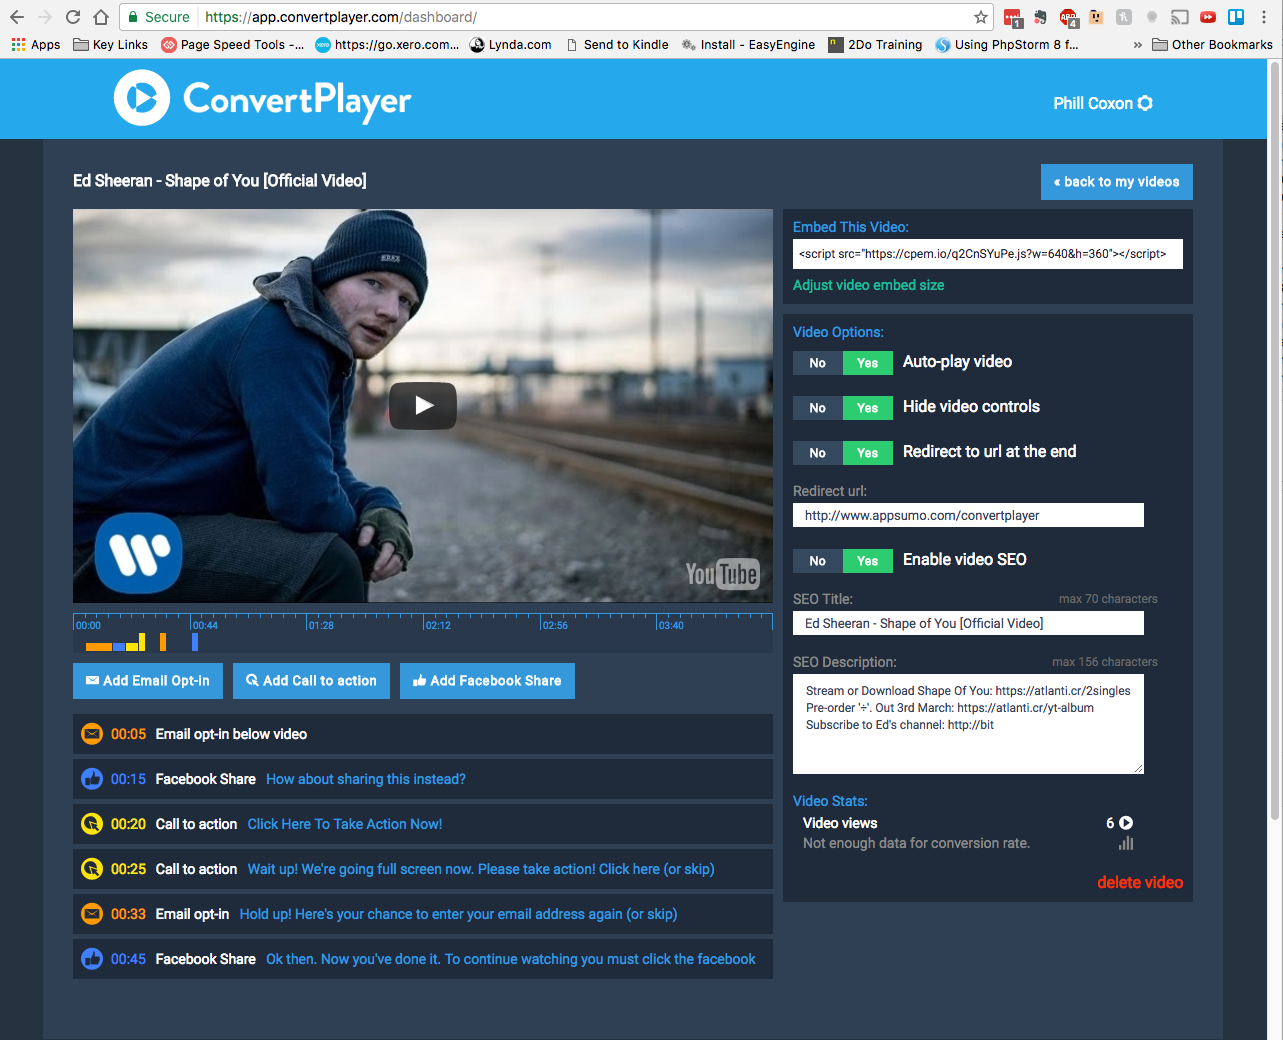Click email icon for 00:05 opt-in row
Viewport: 1283px width, 1040px height.
92,734
